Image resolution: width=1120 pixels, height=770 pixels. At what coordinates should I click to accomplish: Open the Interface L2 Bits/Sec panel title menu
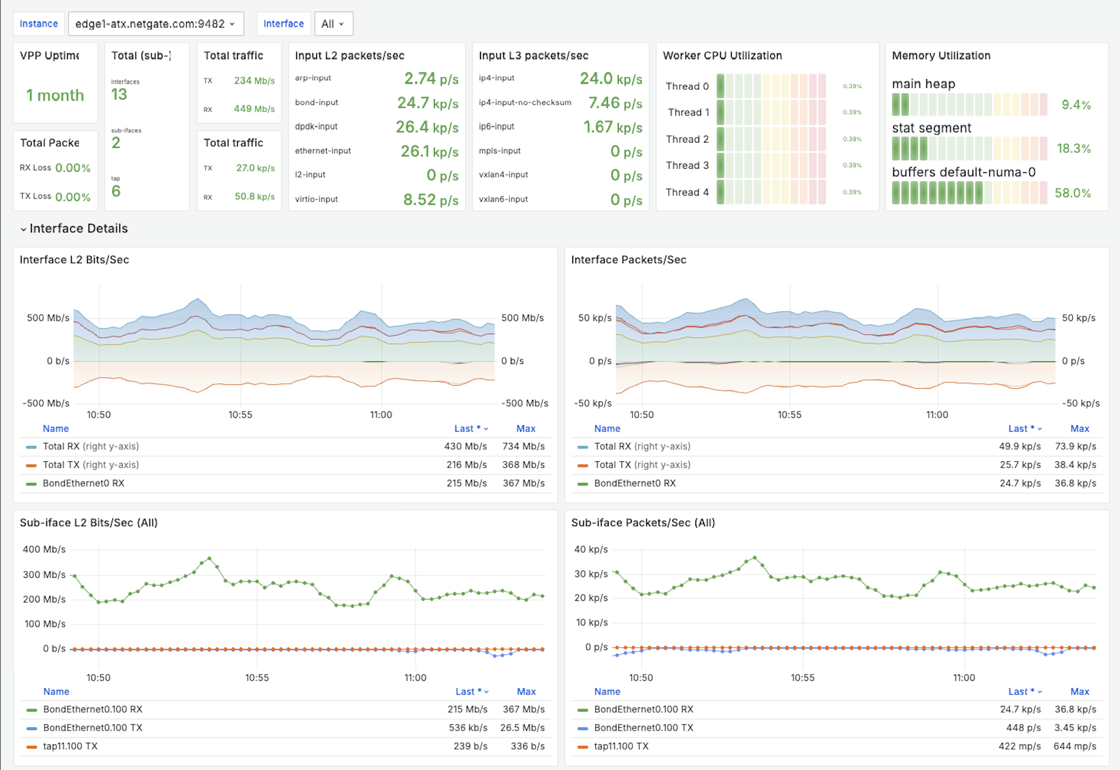[x=74, y=260]
